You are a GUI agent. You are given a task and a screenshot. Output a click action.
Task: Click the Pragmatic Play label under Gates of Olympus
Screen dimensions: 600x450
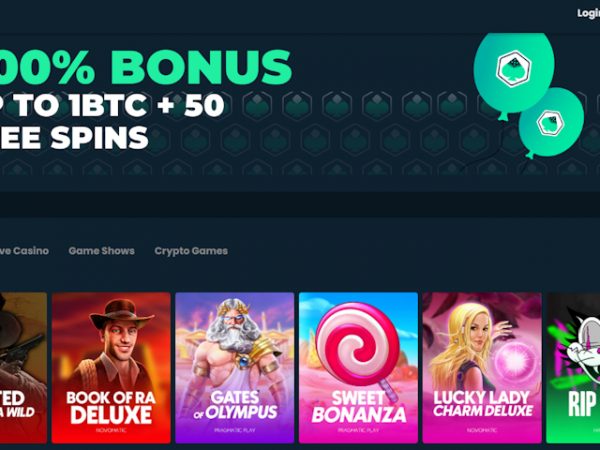click(235, 430)
